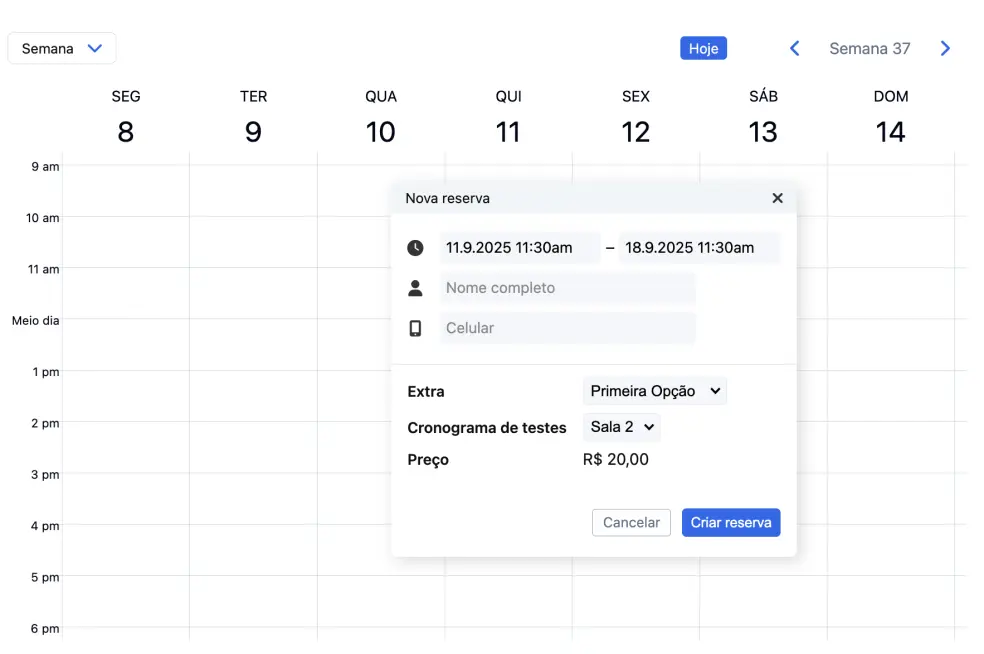Advance to the next week
The image size is (984, 654).
945,48
